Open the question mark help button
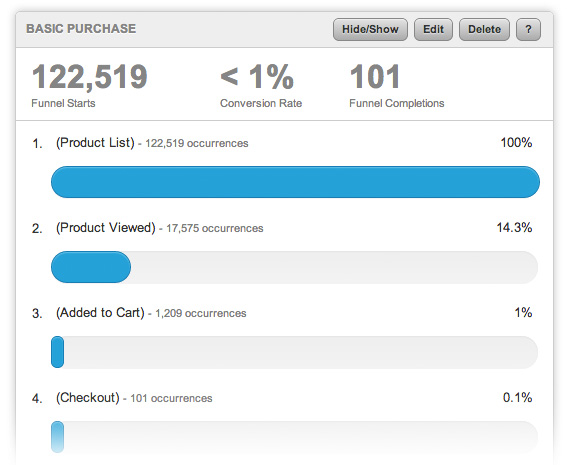570x465 pixels. (x=528, y=29)
